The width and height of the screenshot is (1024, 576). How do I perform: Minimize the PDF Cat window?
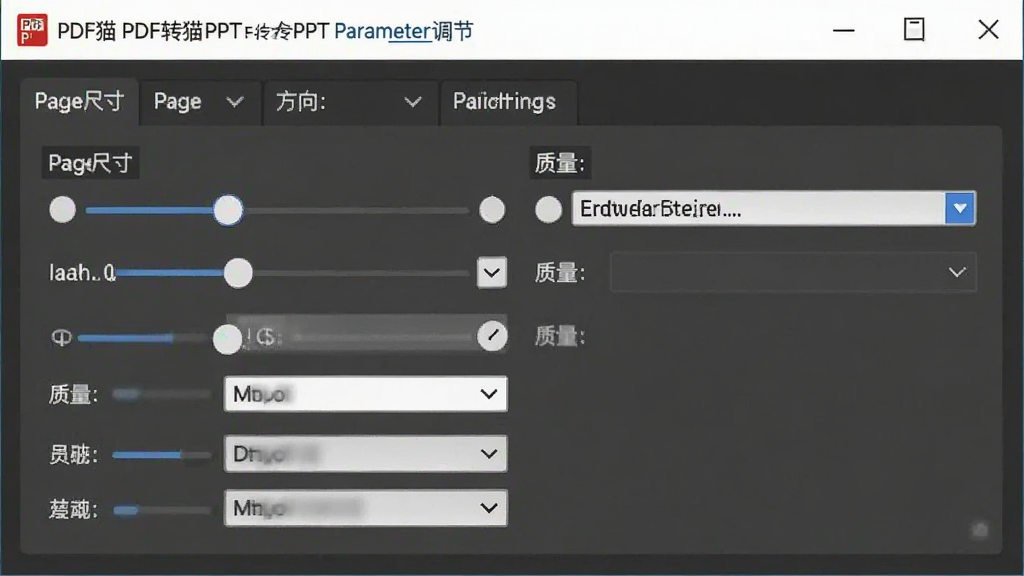(844, 30)
